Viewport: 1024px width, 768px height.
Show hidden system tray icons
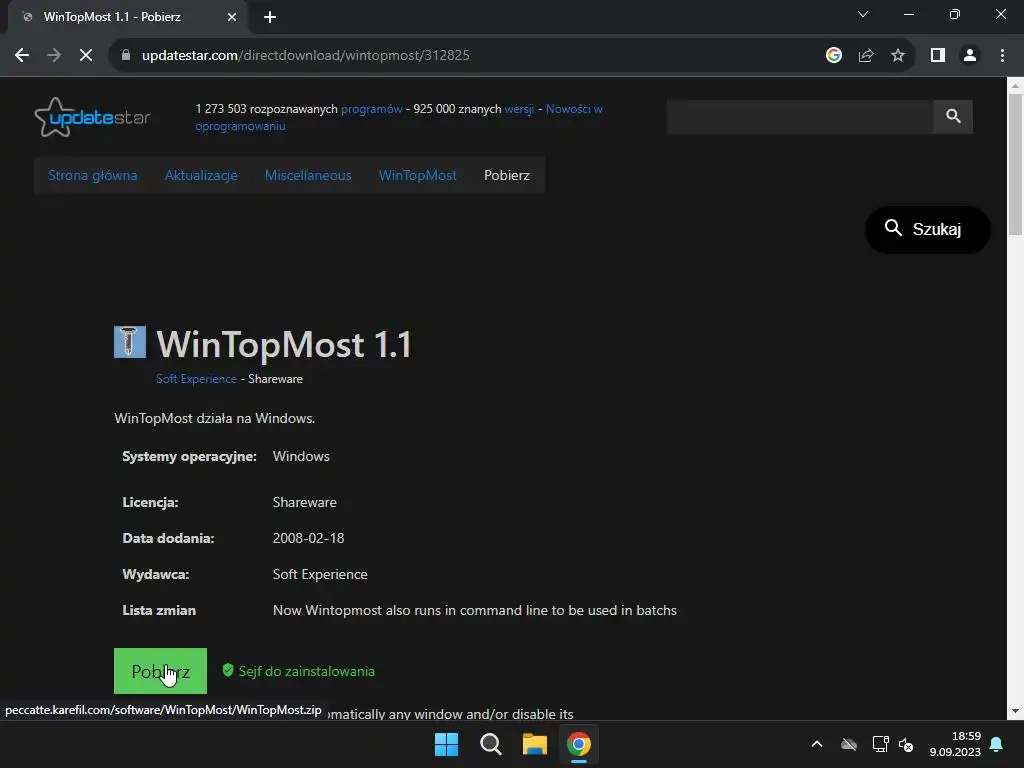pyautogui.click(x=817, y=744)
